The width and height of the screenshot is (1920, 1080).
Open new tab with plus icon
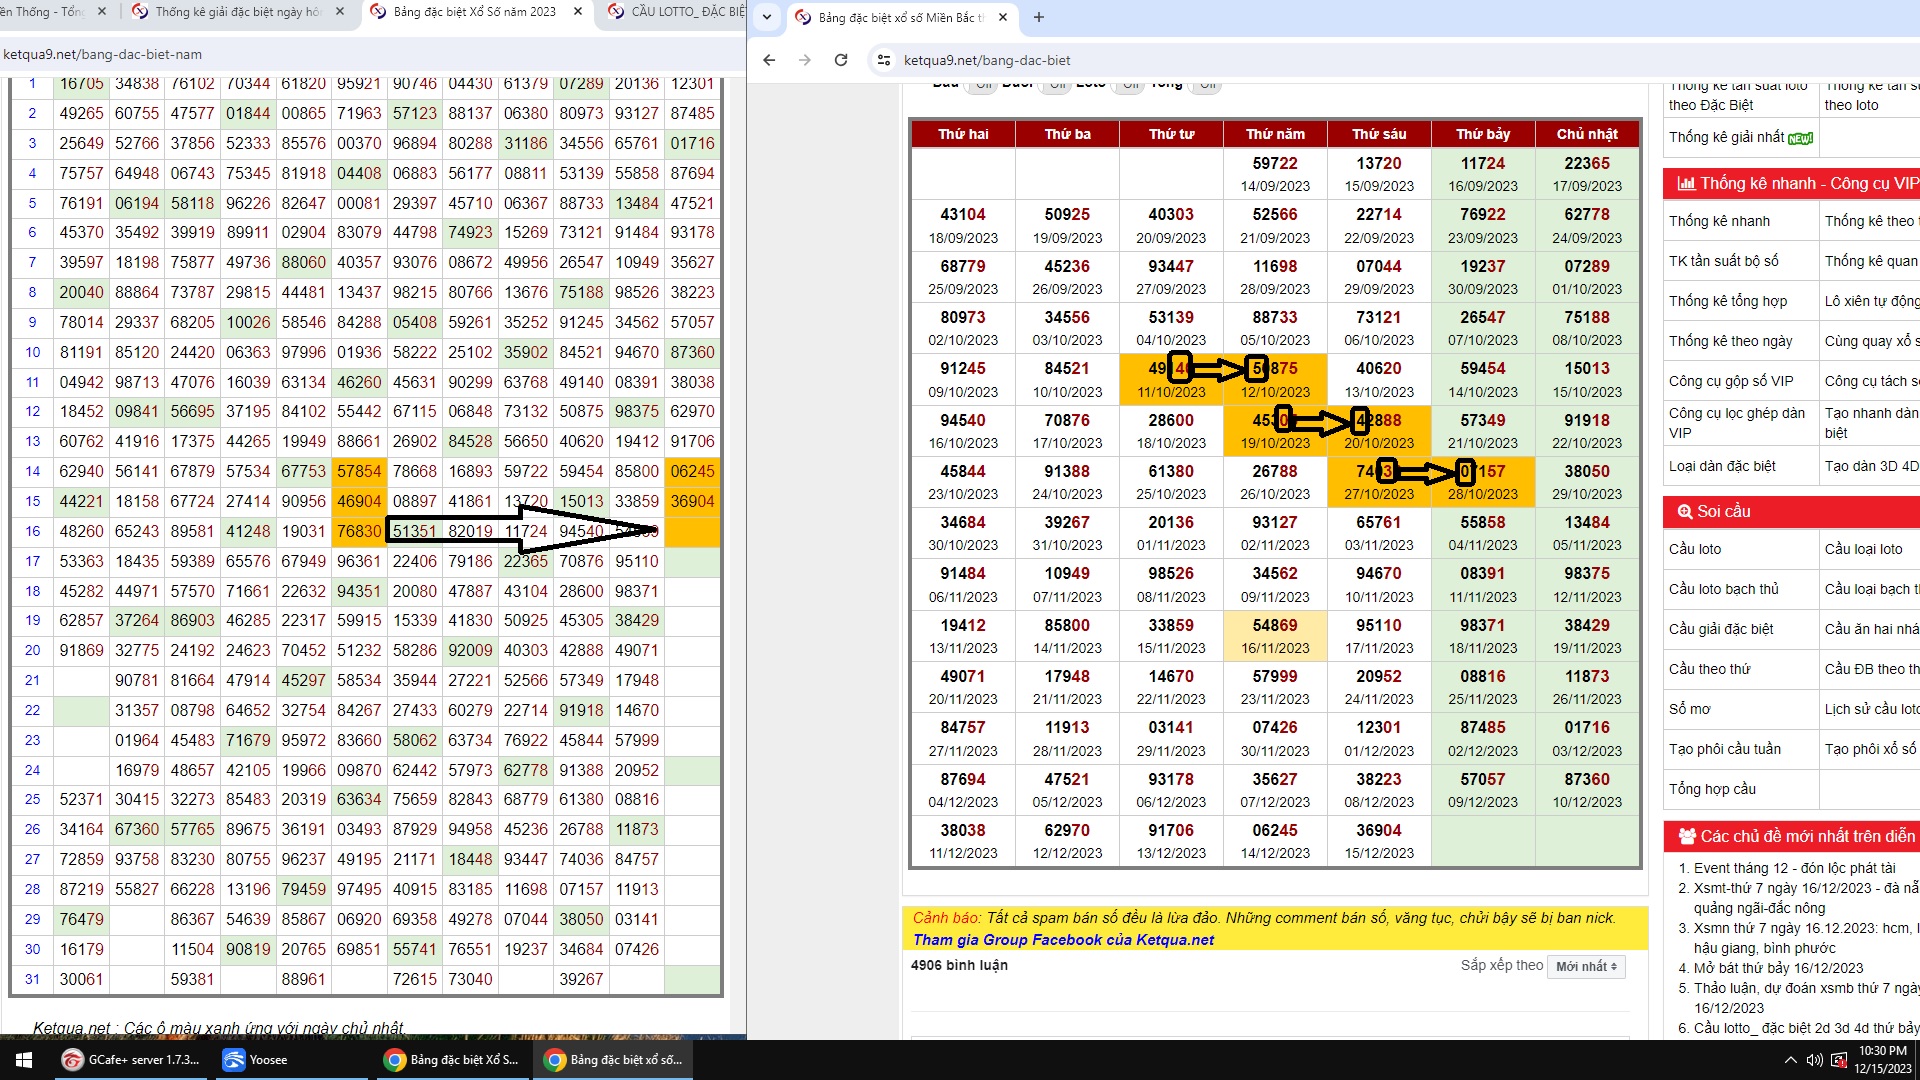pyautogui.click(x=1039, y=17)
